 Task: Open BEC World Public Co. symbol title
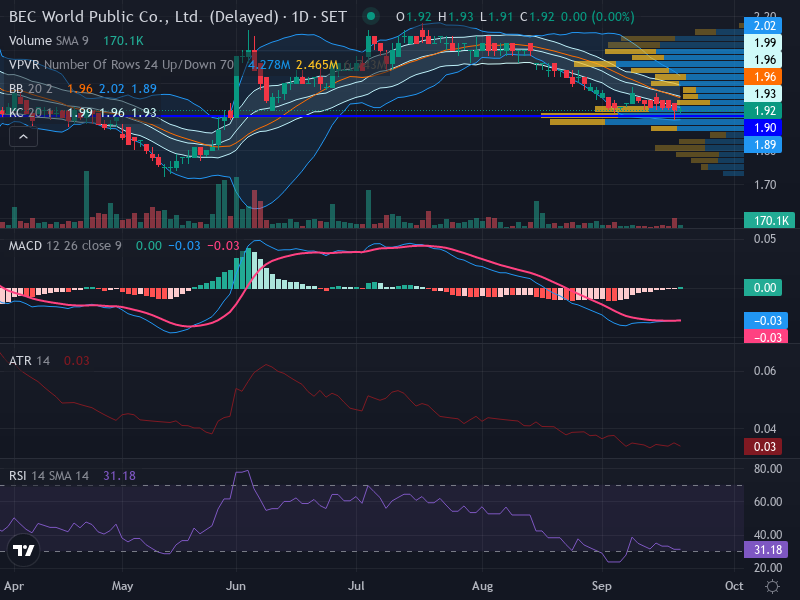(x=143, y=17)
